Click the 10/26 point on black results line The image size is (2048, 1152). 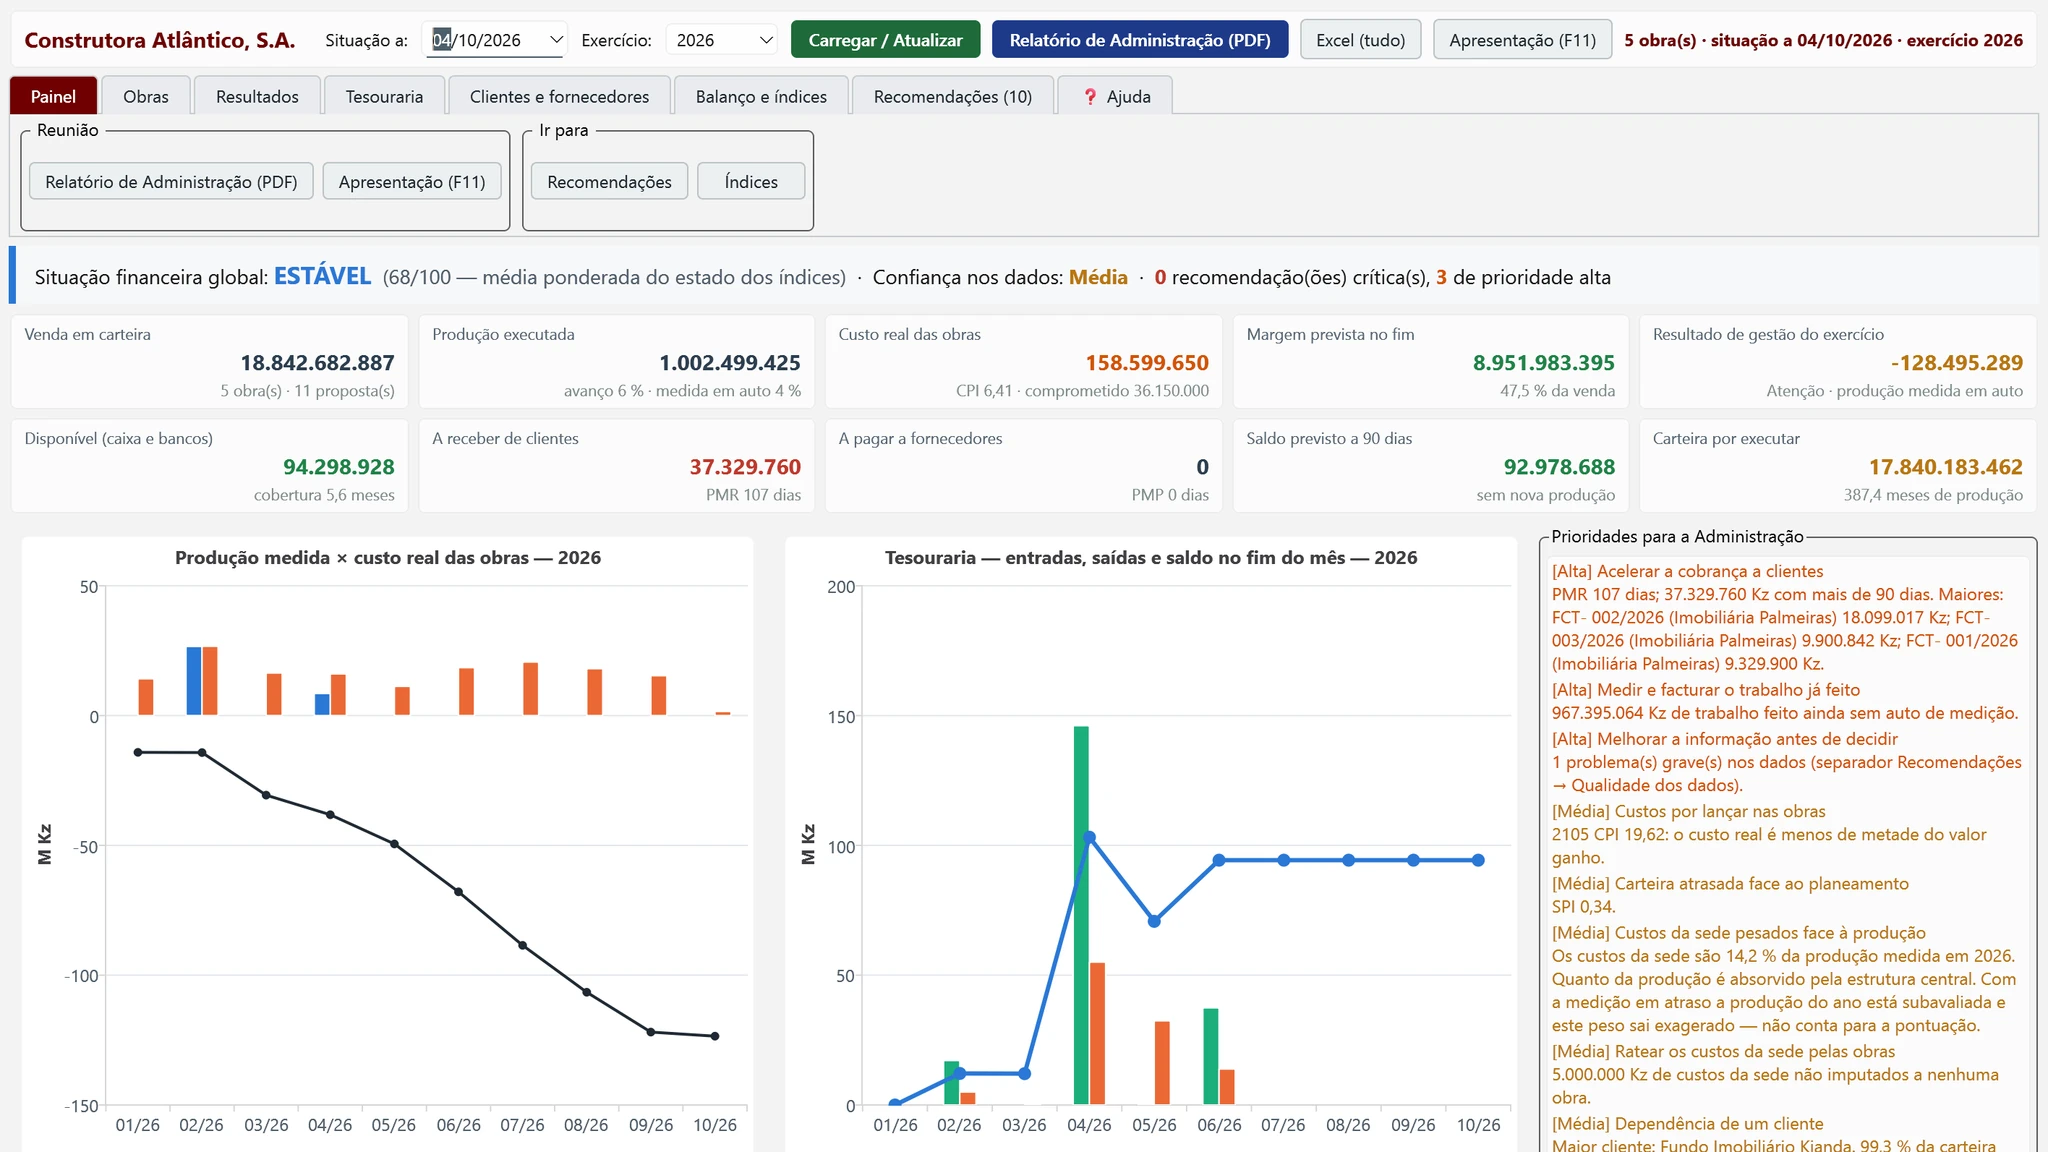pos(715,1036)
